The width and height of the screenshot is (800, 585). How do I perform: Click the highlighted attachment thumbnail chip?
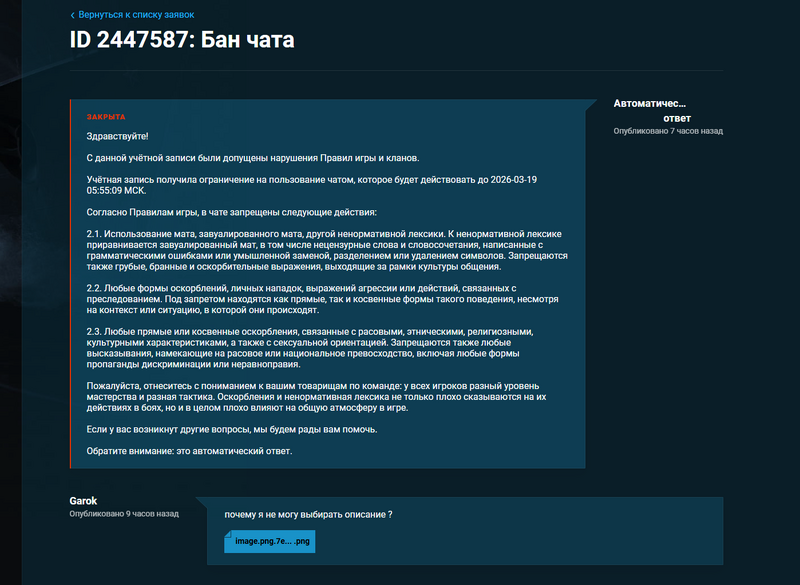tap(270, 541)
